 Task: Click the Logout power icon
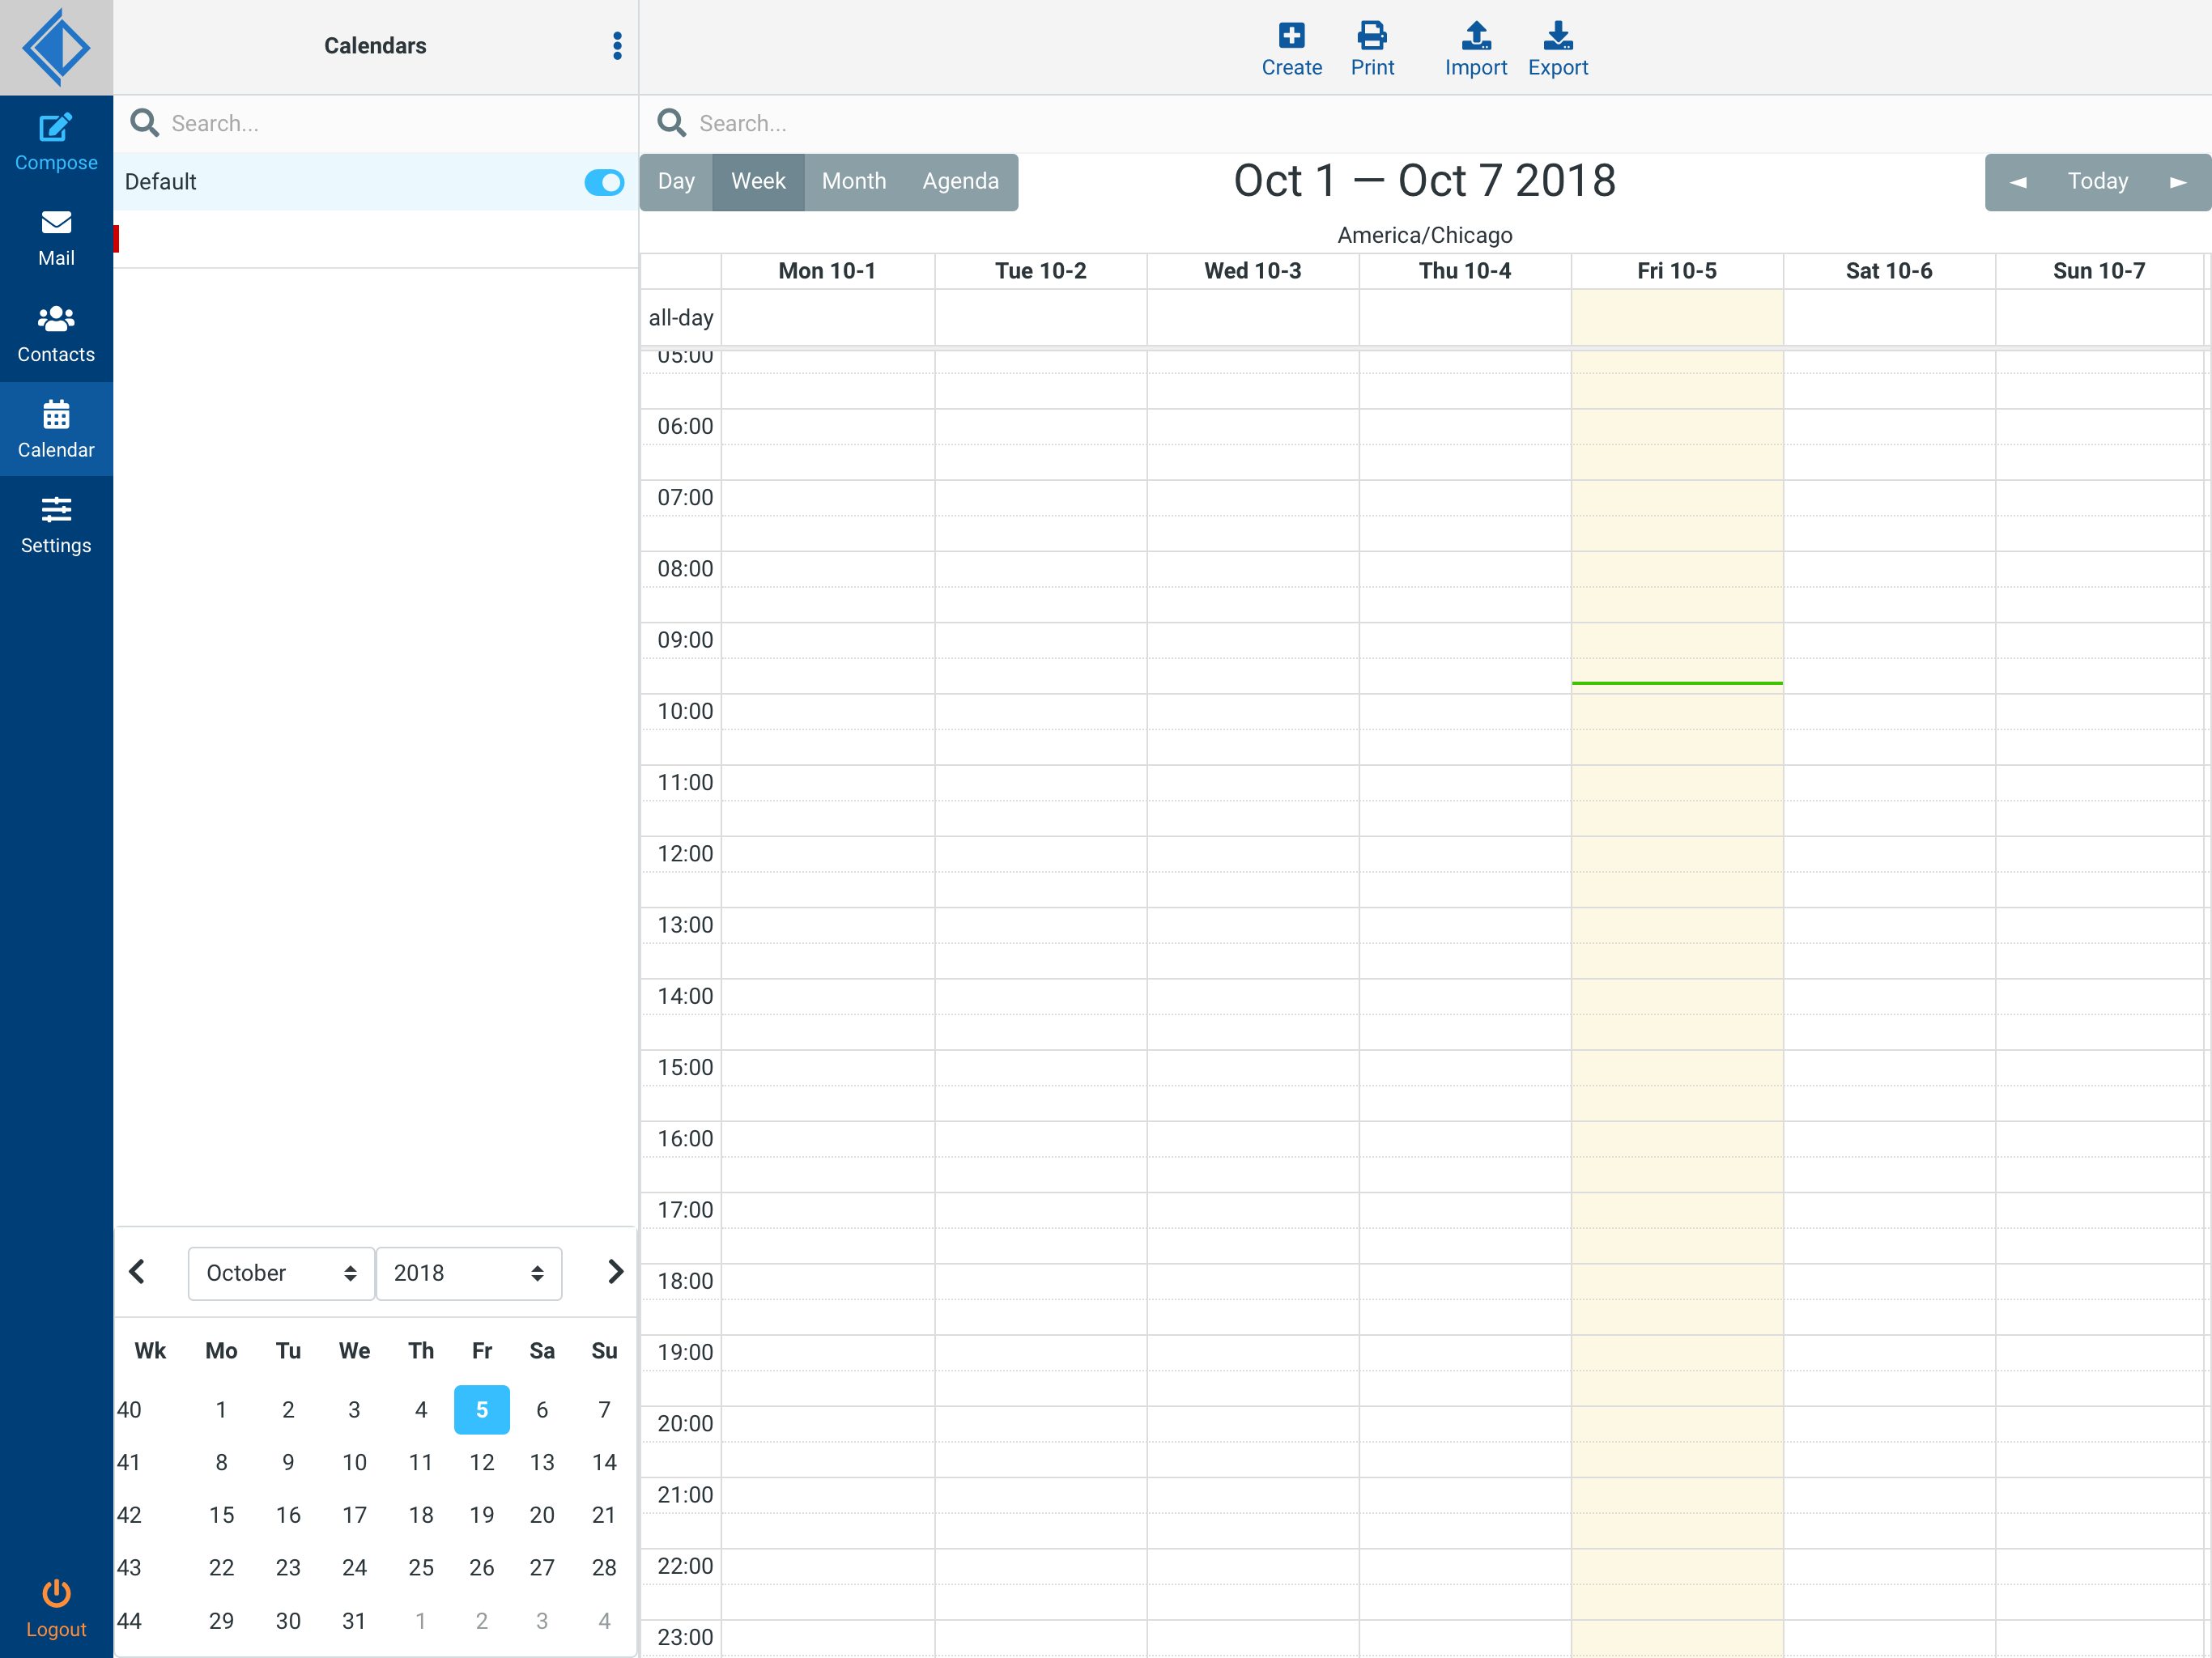click(56, 1593)
